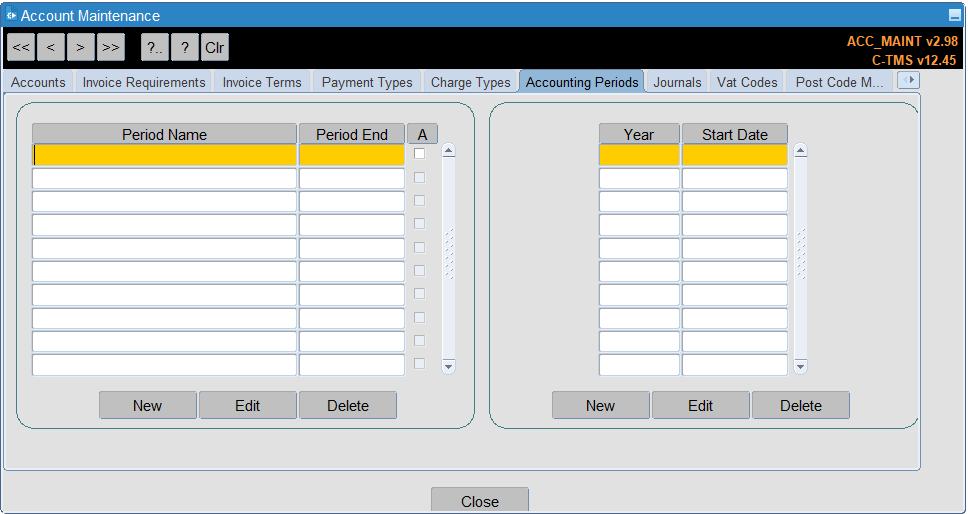Click the previous record < button
This screenshot has height=514, width=968.
[51, 48]
